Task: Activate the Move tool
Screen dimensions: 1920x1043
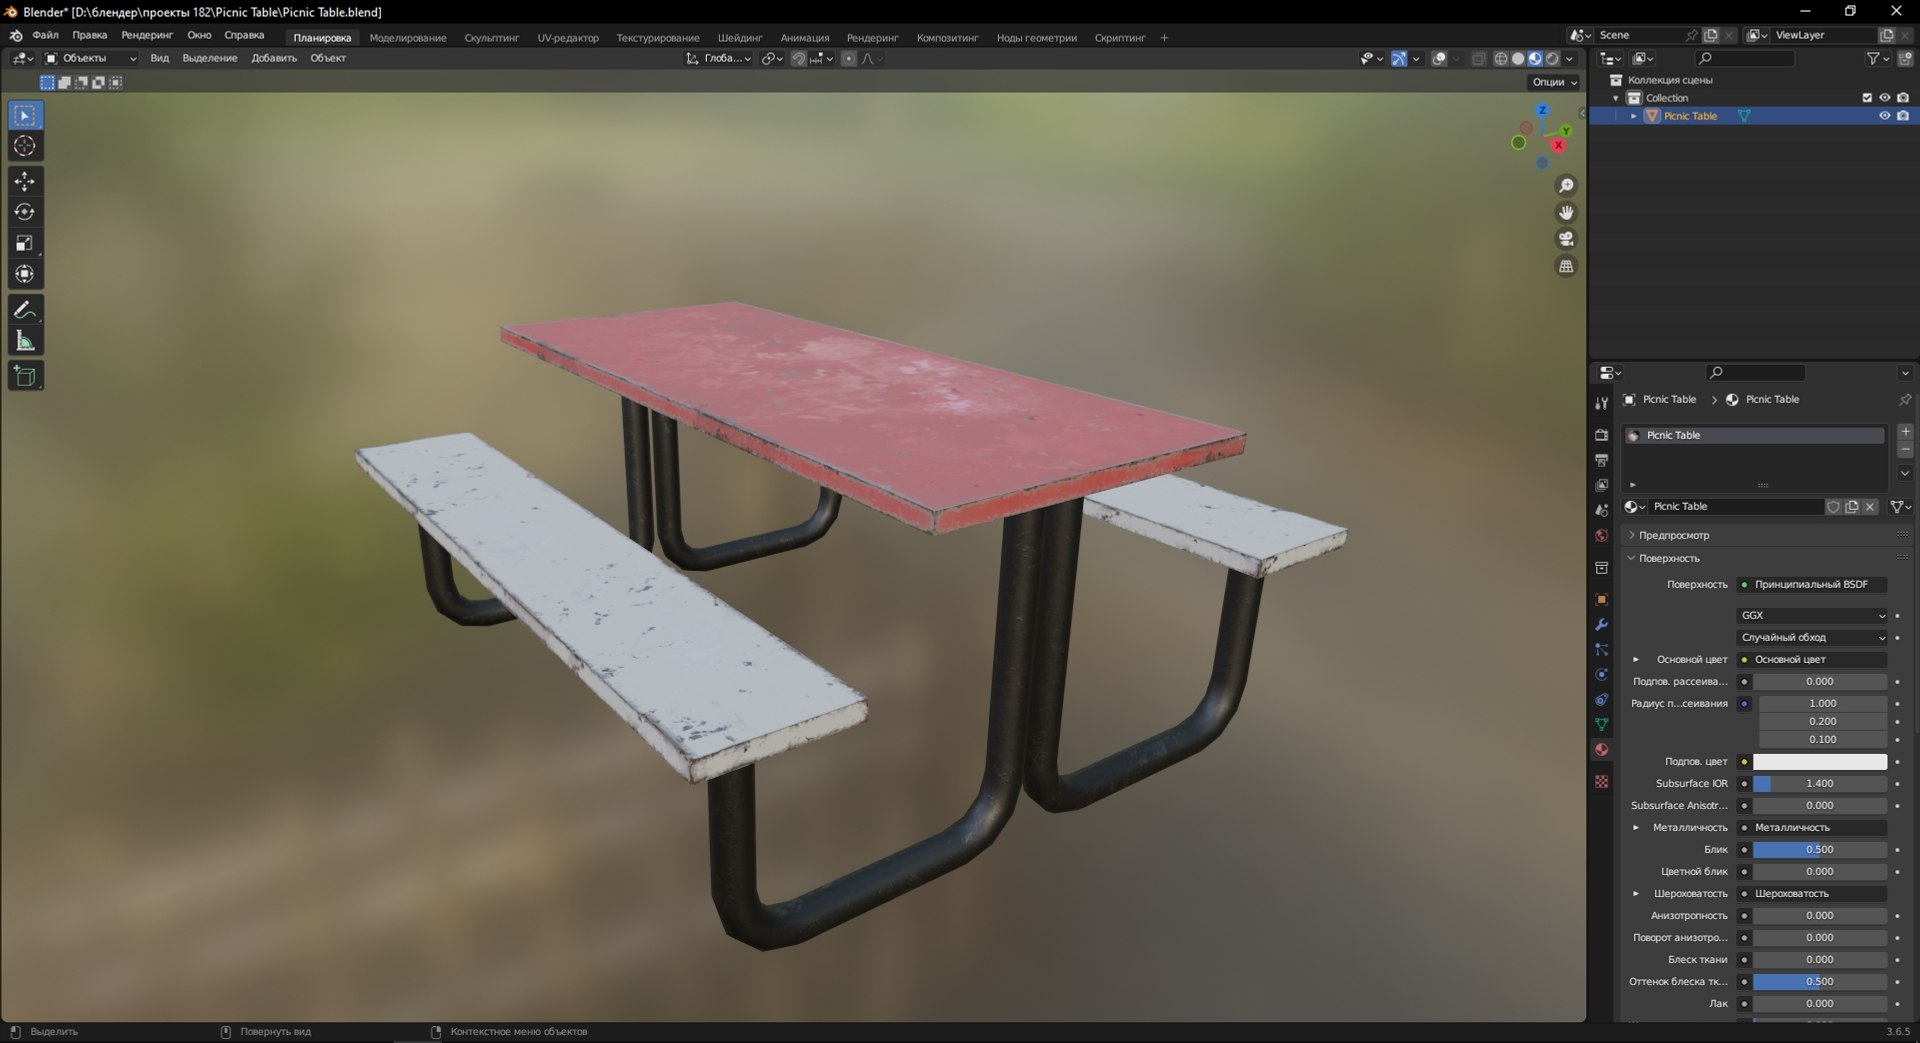Action: tap(25, 181)
